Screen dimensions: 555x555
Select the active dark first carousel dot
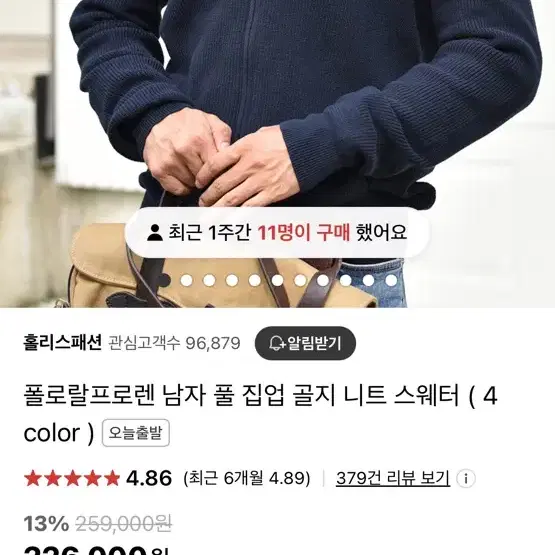coord(164,280)
